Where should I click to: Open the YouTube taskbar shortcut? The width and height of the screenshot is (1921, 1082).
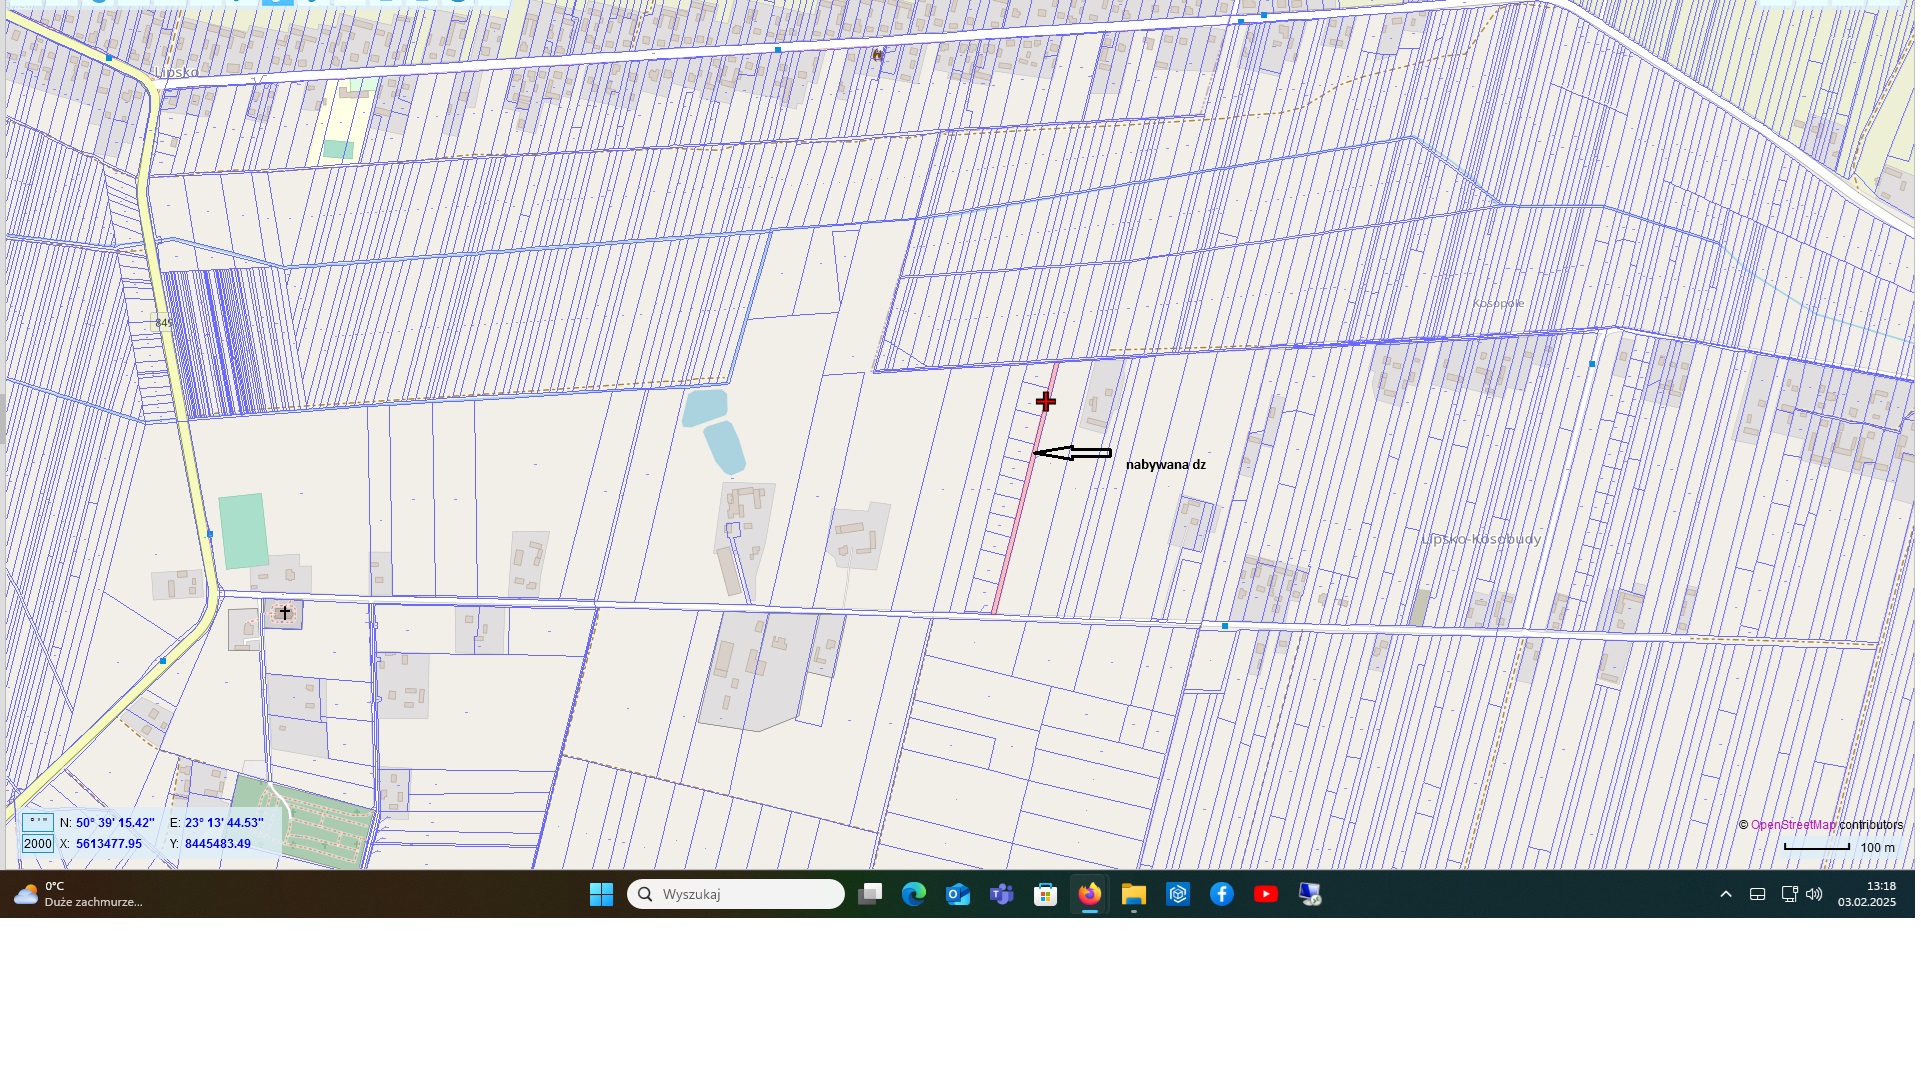tap(1266, 894)
